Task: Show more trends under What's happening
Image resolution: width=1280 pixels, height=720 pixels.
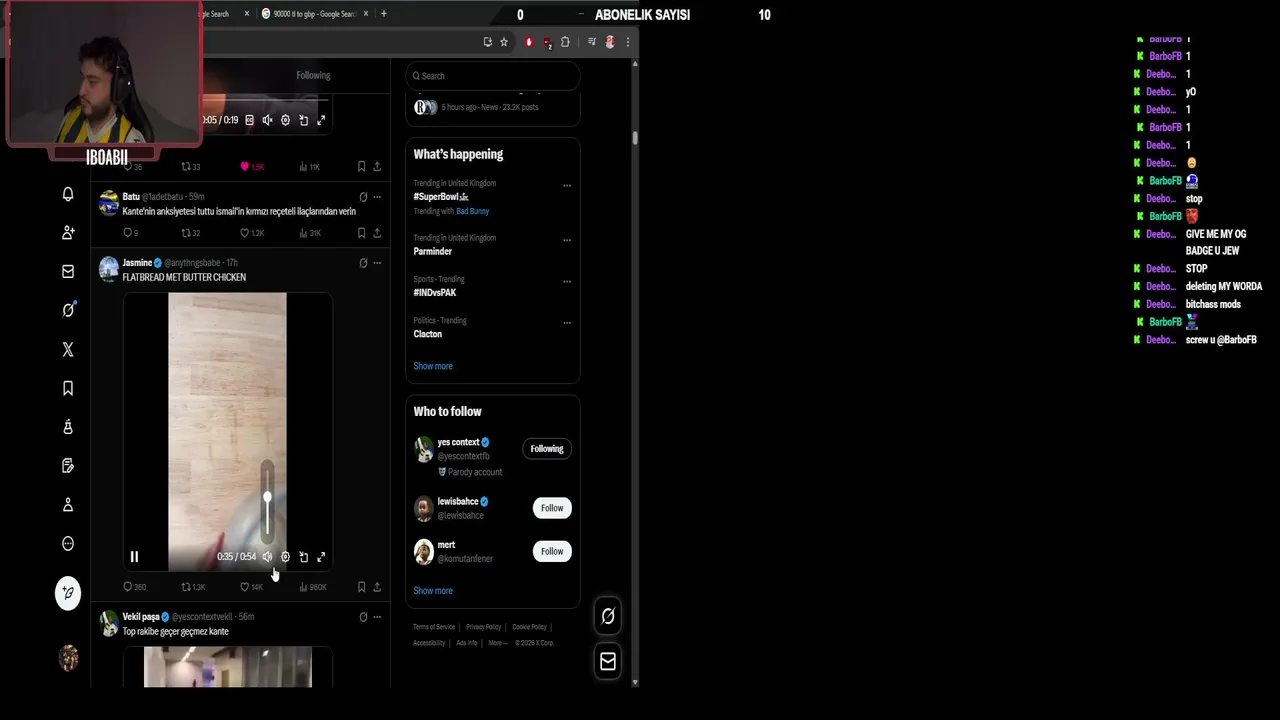Action: tap(433, 366)
